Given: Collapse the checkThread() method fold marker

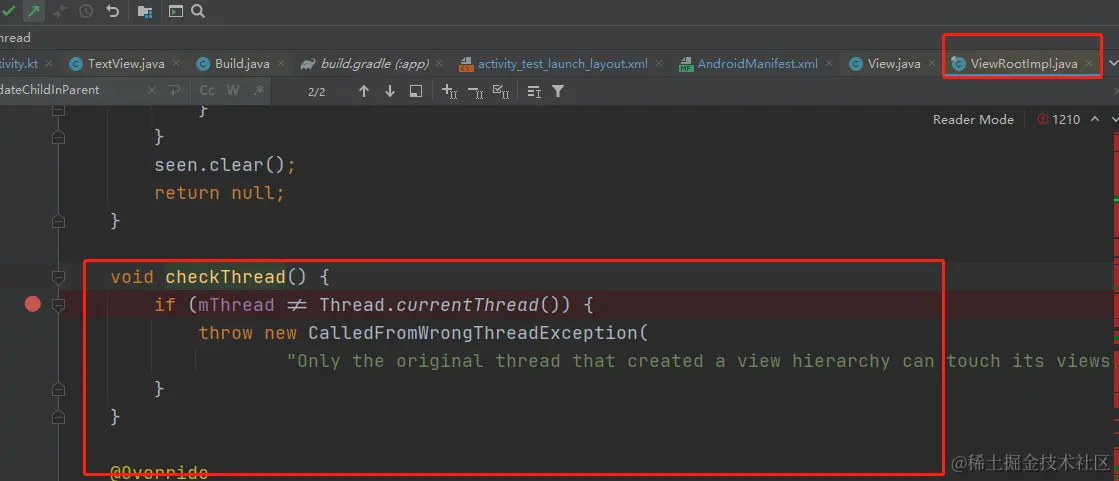Looking at the screenshot, I should point(59,277).
